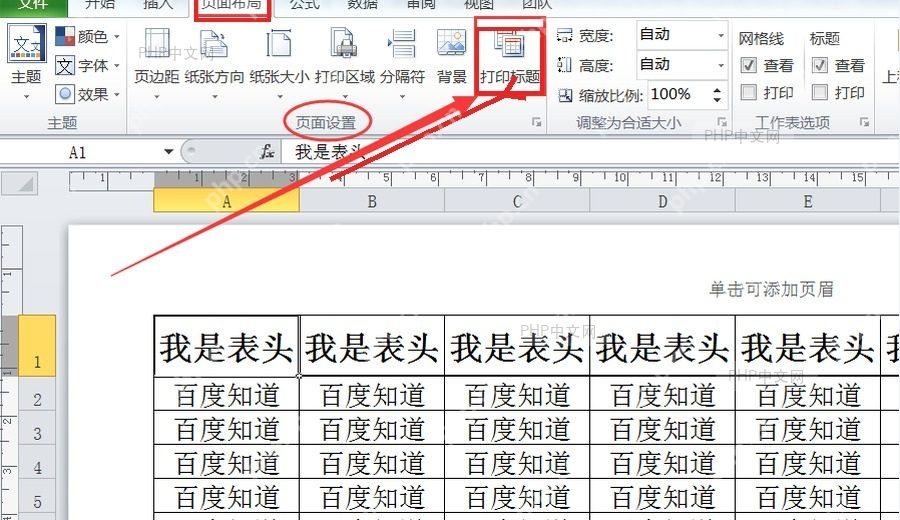
Task: Select row 5 header
Action: [x=37, y=496]
